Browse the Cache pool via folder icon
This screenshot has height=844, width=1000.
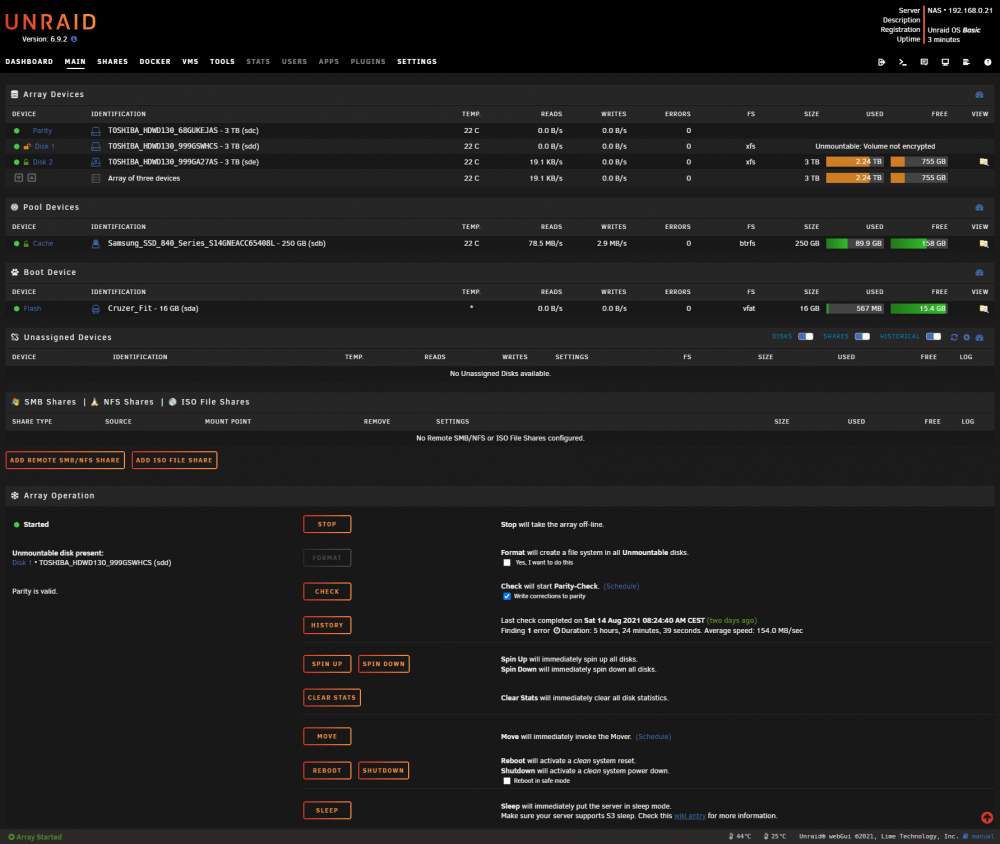coord(983,244)
